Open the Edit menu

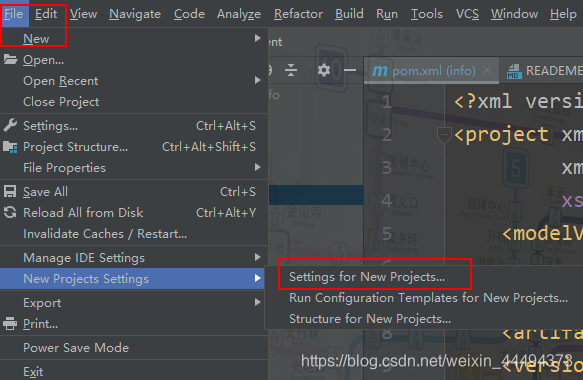tap(46, 14)
